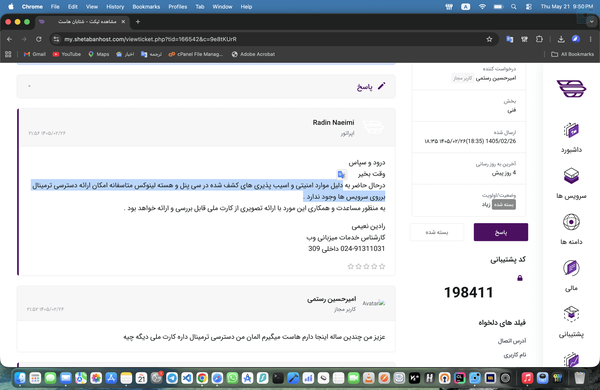600x390 pixels.
Task: Open the File menu
Action: pos(55,7)
